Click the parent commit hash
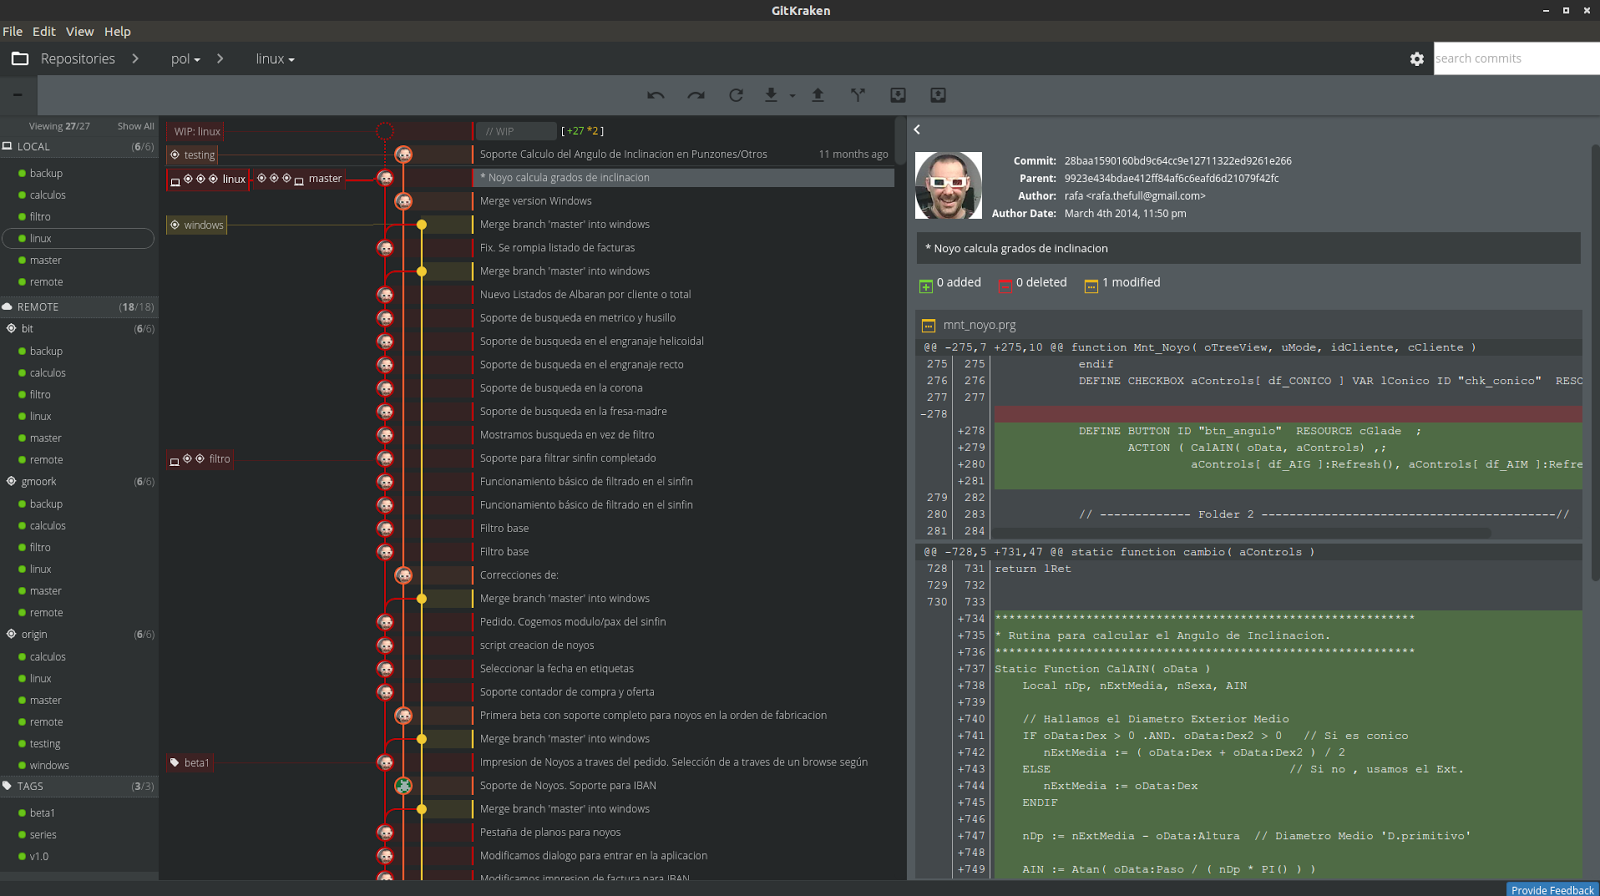 click(x=1171, y=178)
